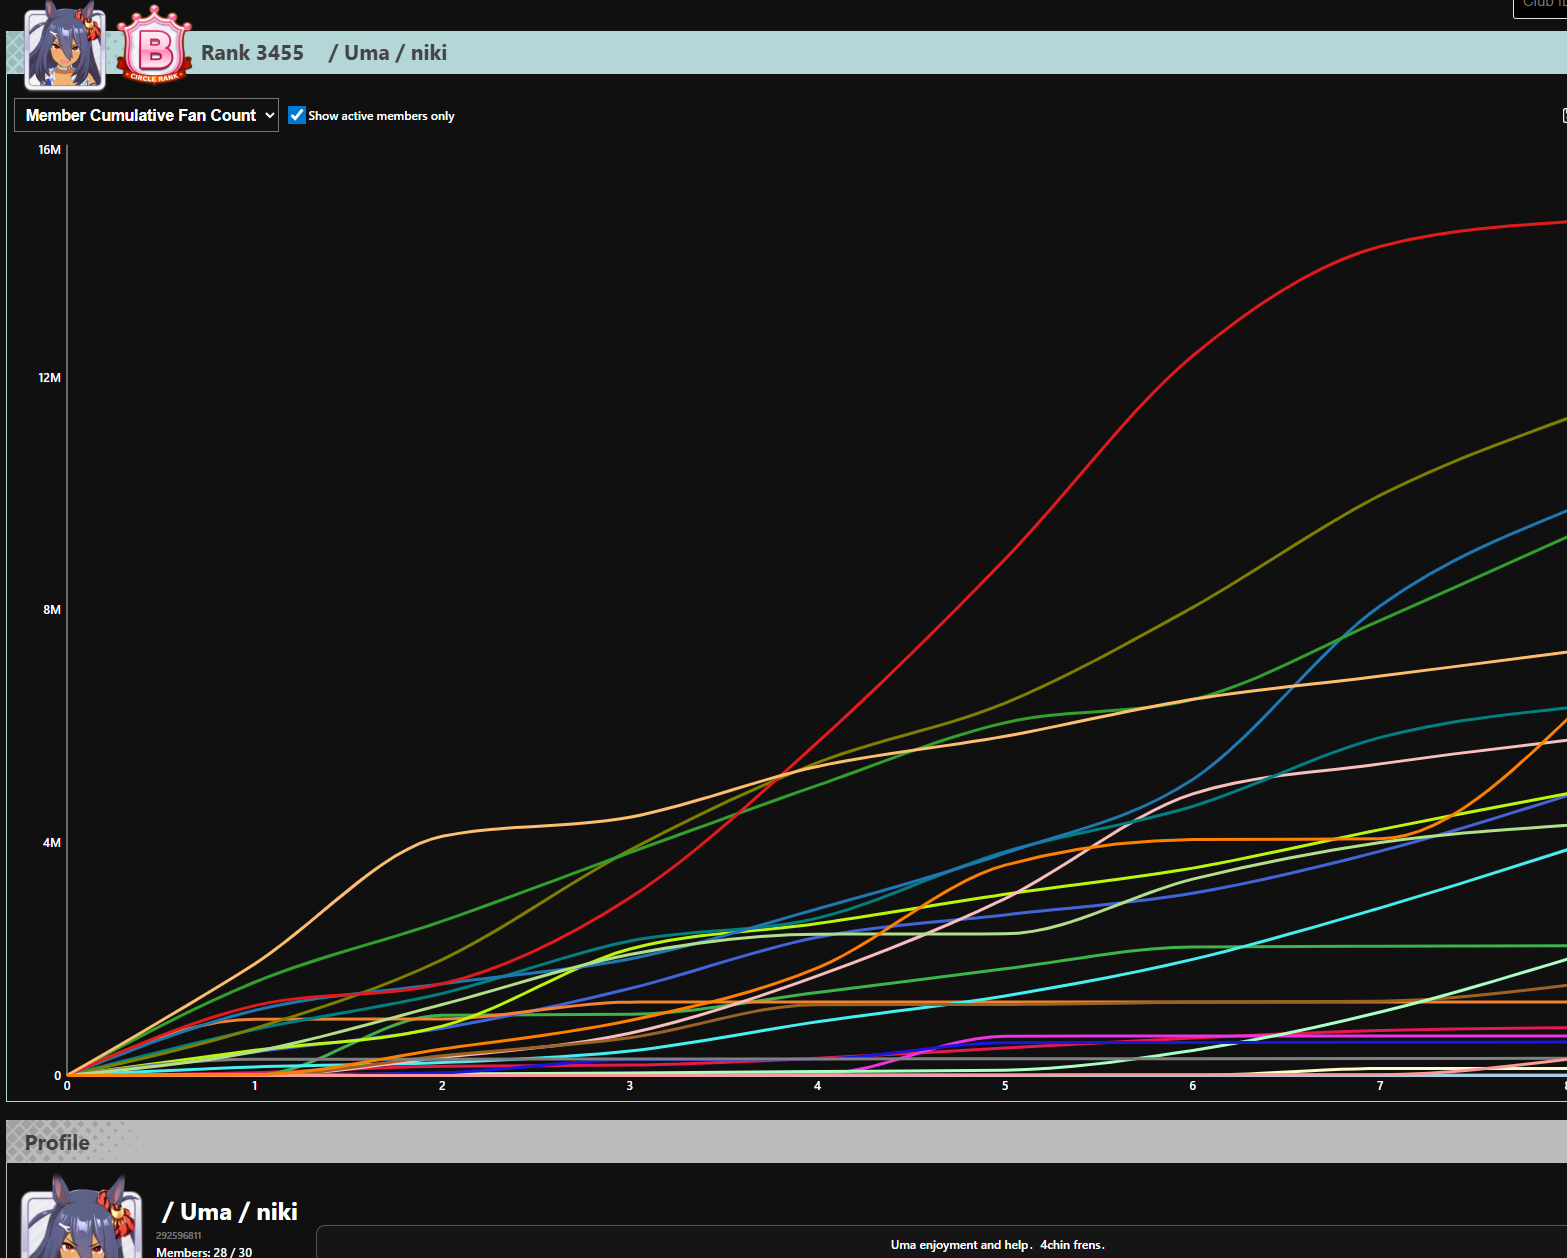Click the 16M axis label
The width and height of the screenshot is (1567, 1258).
[49, 150]
